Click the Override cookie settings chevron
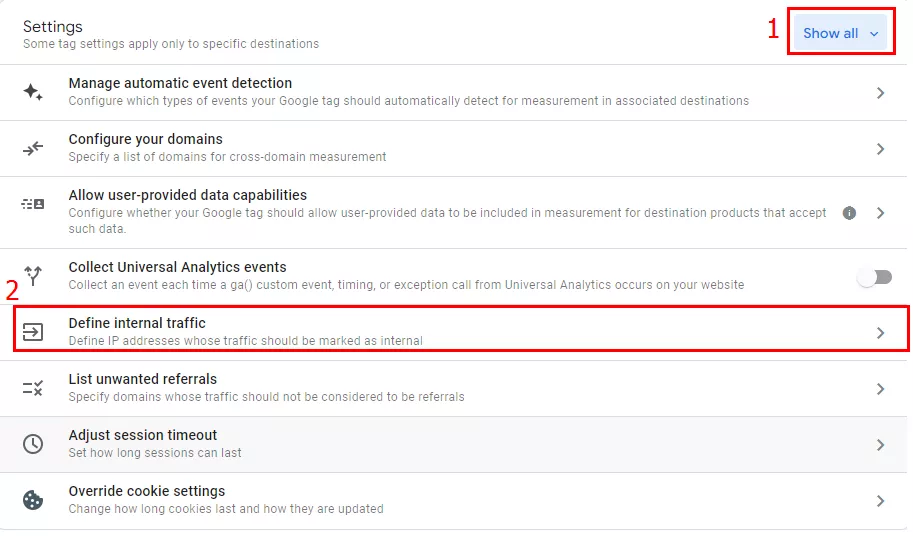This screenshot has width=913, height=536. pyautogui.click(x=880, y=501)
